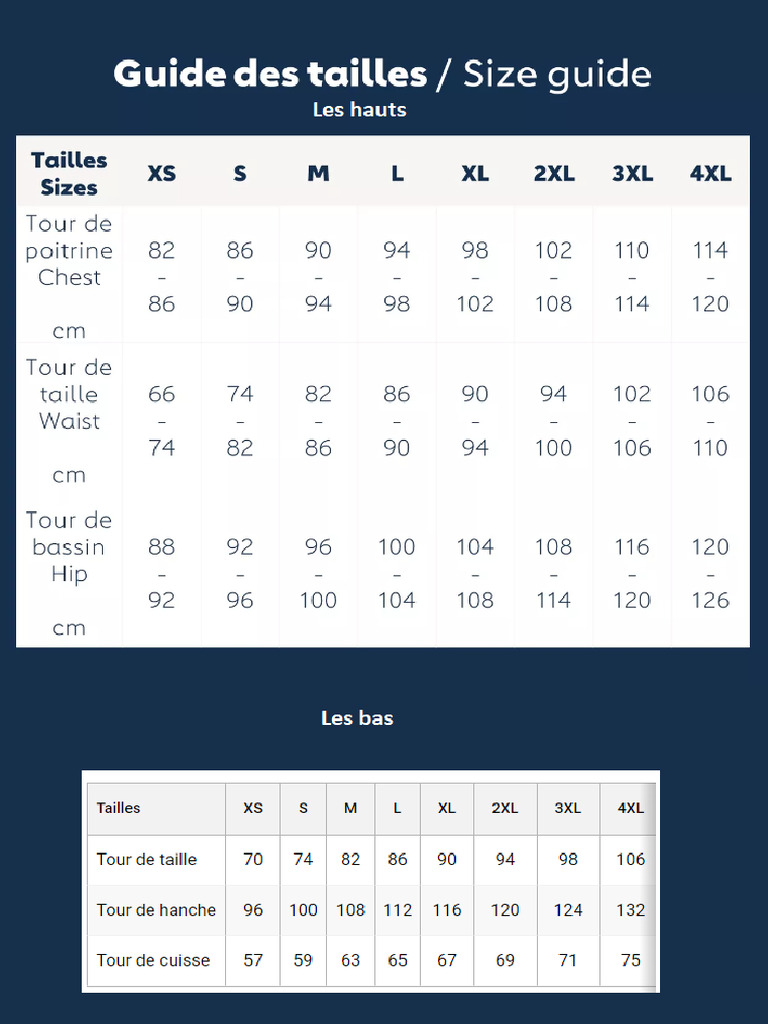Click the waist range 66 - 74 for XS
Image resolution: width=768 pixels, height=1024 pixels.
click(x=161, y=421)
